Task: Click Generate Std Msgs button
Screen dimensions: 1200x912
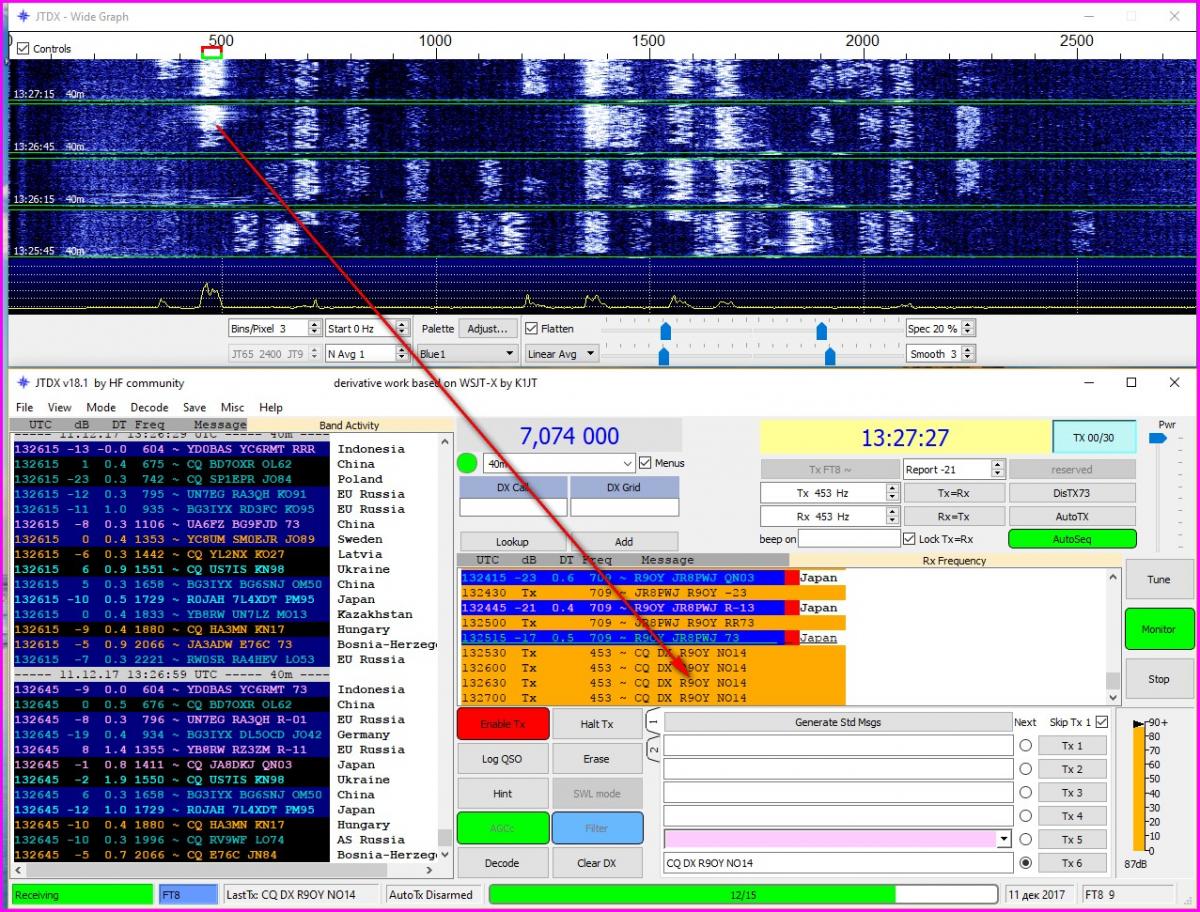Action: [838, 722]
